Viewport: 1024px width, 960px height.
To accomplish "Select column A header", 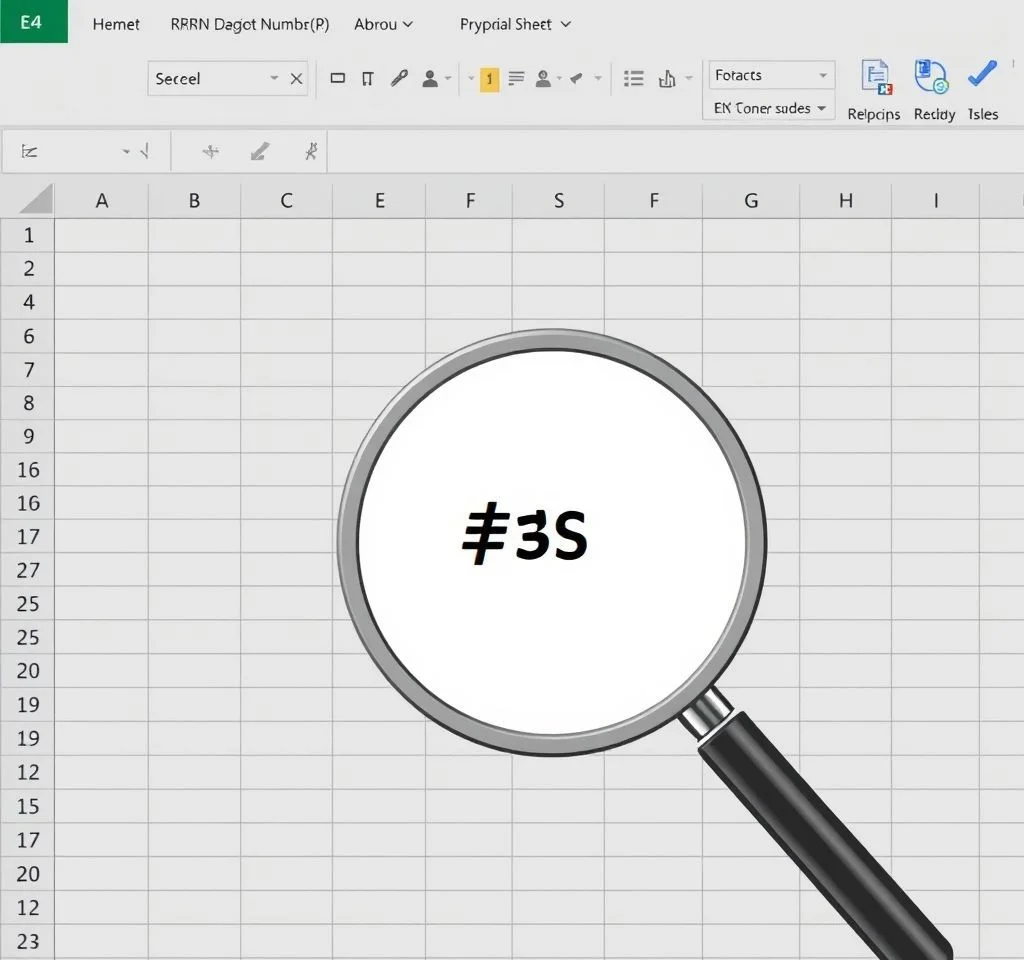I will [102, 200].
